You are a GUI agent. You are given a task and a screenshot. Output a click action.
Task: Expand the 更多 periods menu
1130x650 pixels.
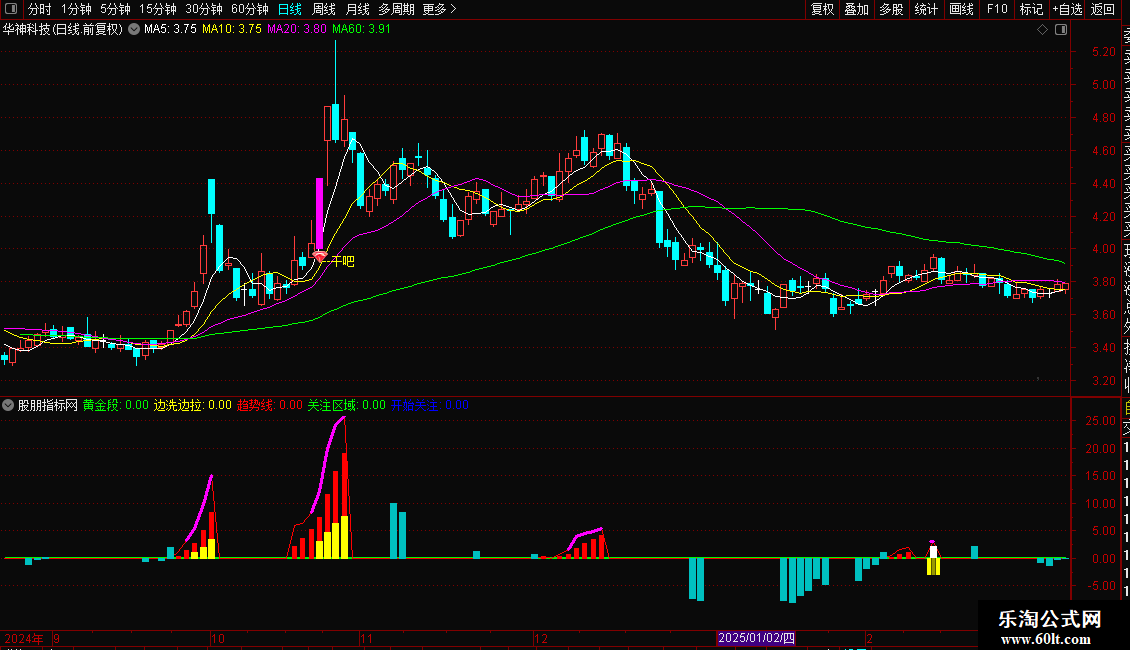pos(440,9)
